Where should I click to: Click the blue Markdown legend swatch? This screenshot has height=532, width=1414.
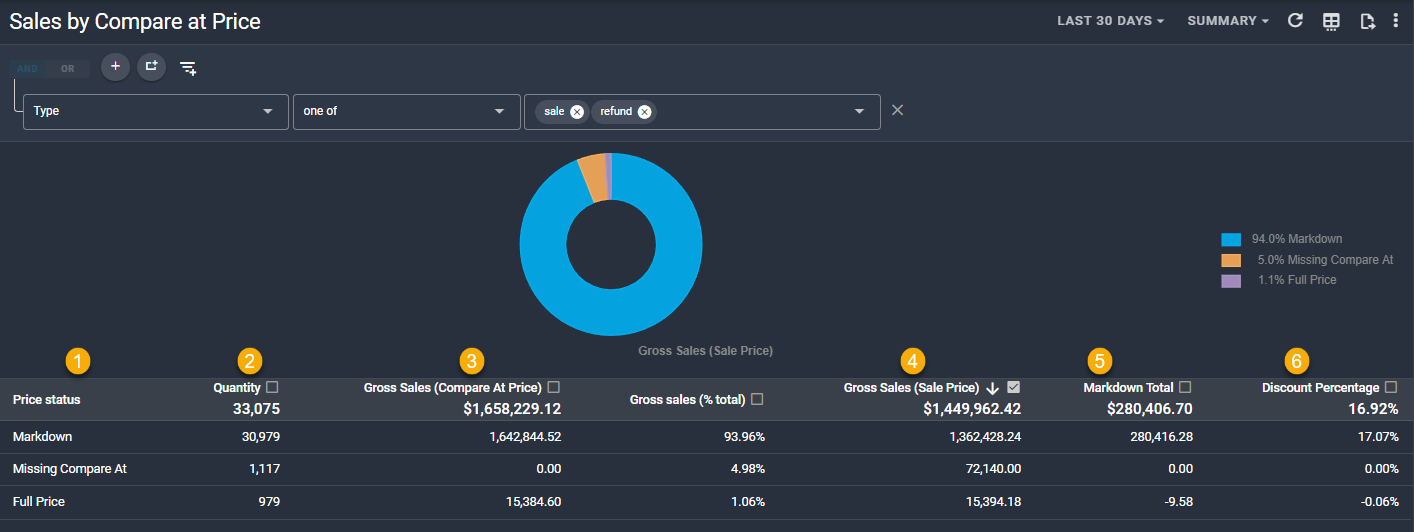click(1231, 240)
